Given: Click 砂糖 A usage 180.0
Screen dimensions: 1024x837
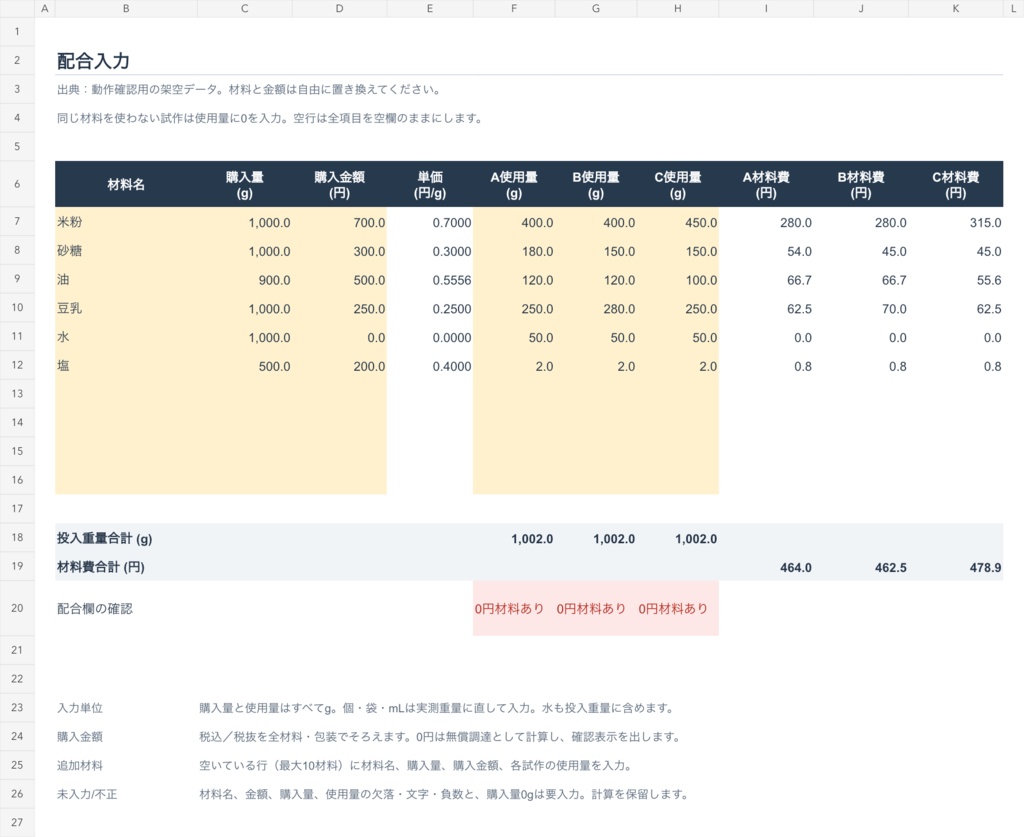Looking at the screenshot, I should 514,251.
